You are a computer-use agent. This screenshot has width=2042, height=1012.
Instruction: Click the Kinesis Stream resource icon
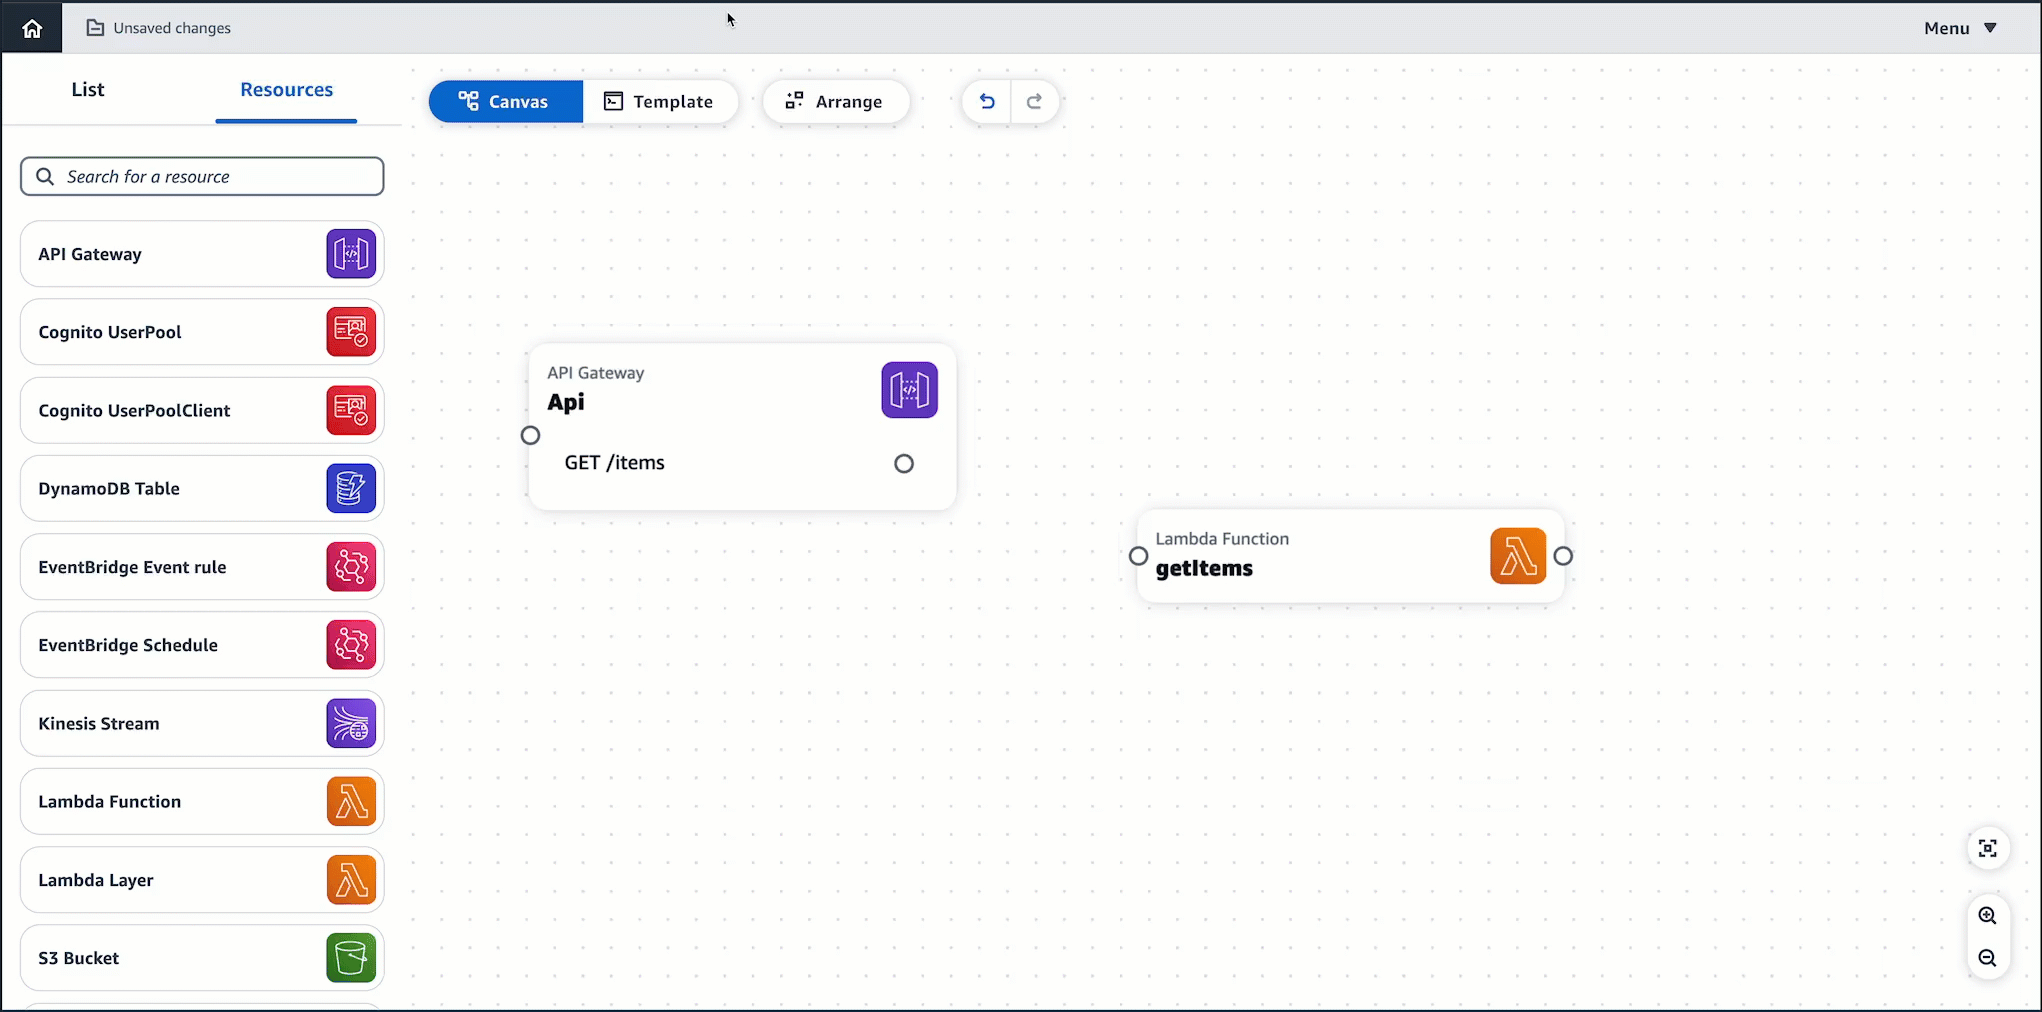click(351, 723)
